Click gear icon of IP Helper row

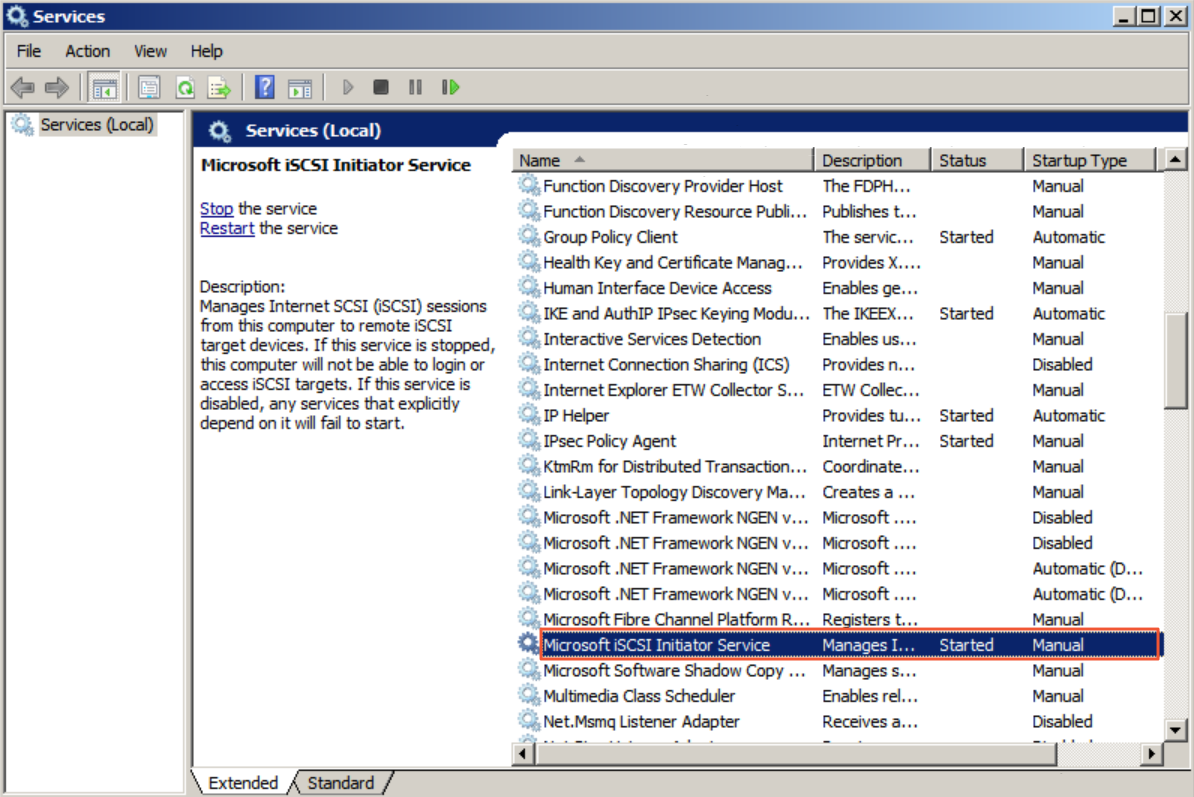(528, 415)
